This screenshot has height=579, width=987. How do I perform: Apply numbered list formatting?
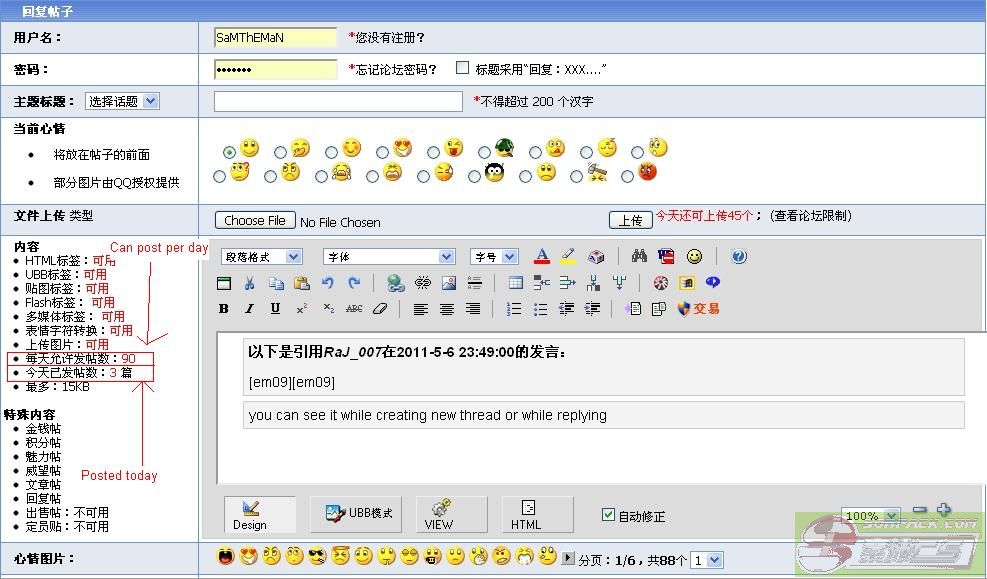(x=514, y=309)
